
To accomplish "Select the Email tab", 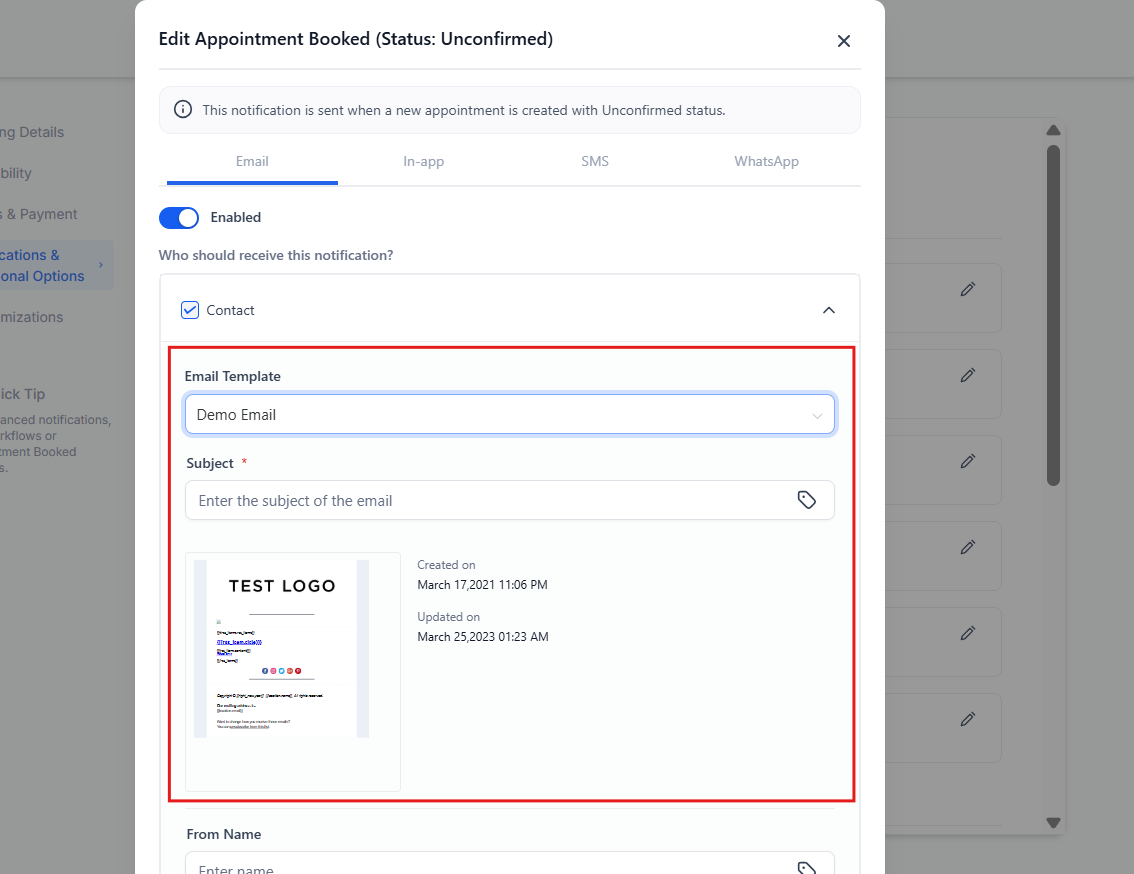I will 252,161.
